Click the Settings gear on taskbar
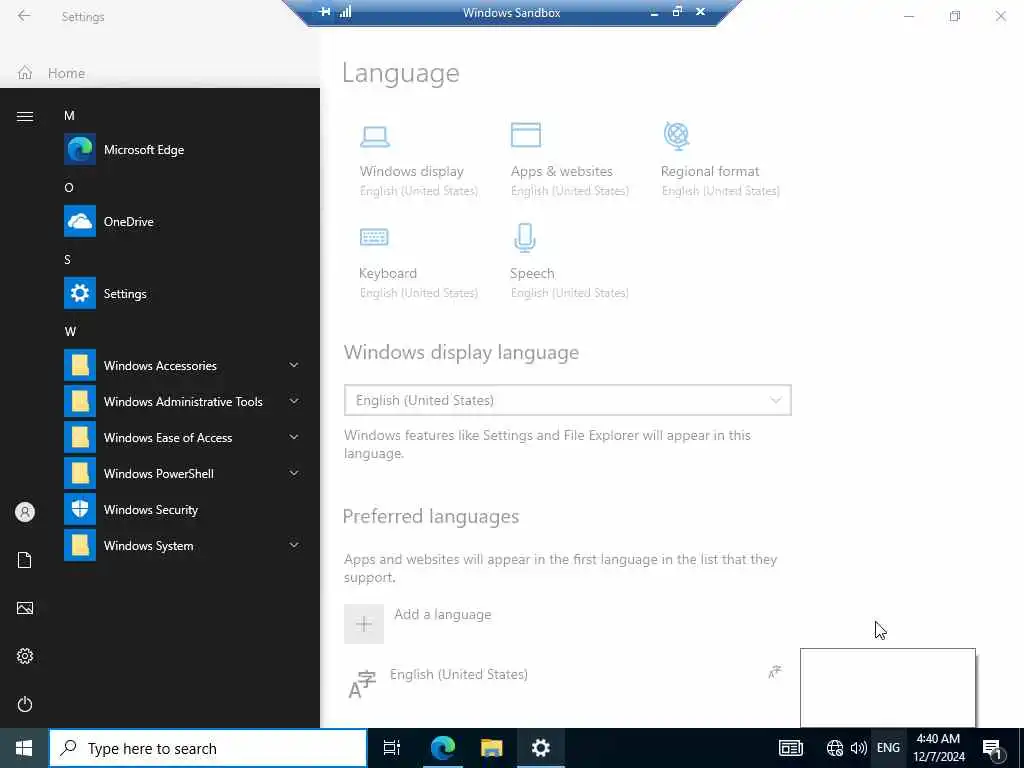Viewport: 1024px width, 768px height. click(x=541, y=748)
